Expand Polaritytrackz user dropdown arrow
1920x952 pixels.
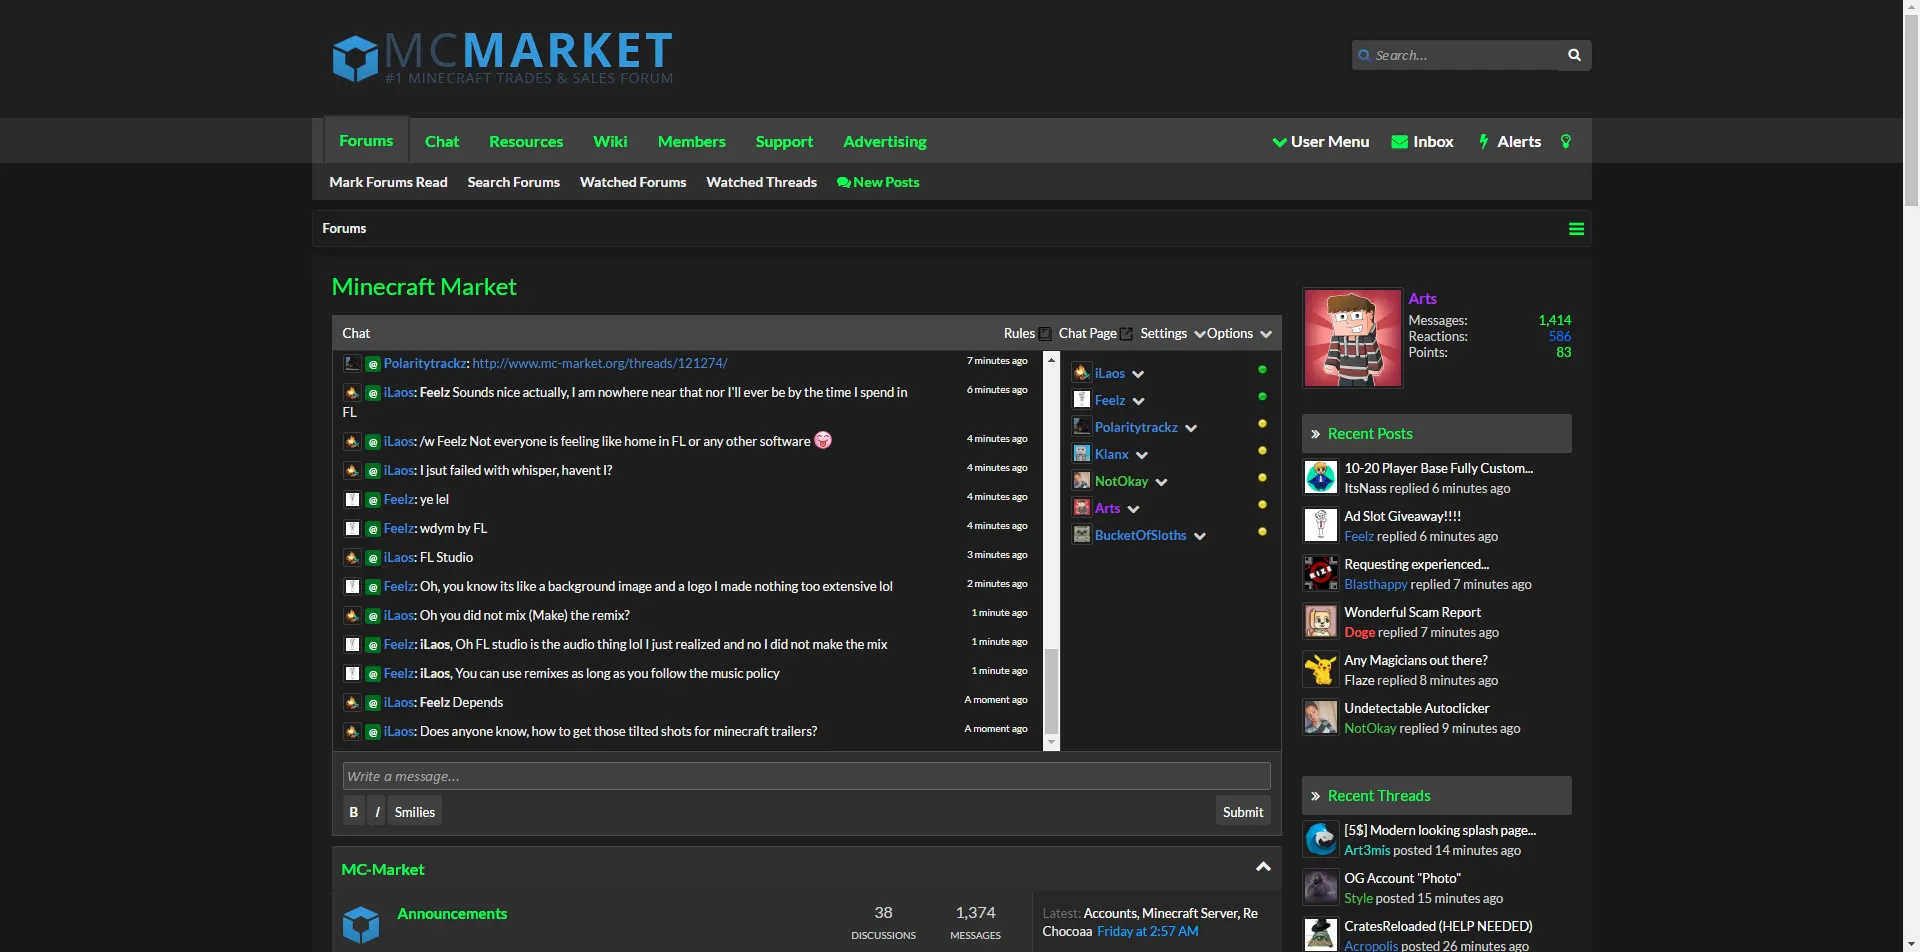click(1191, 428)
